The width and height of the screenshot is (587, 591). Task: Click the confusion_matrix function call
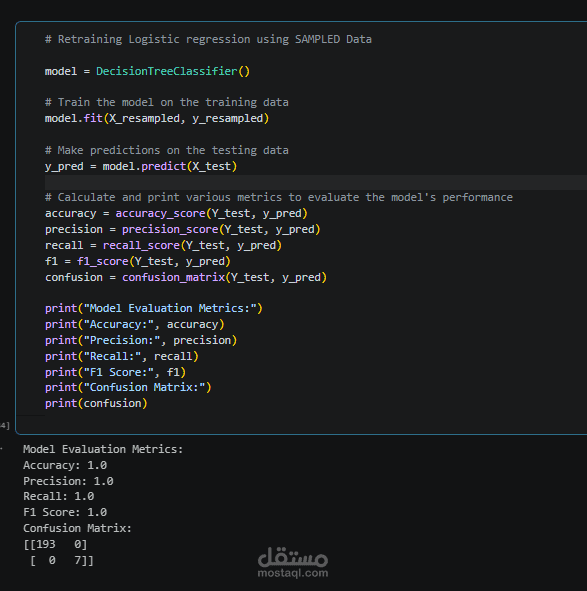pyautogui.click(x=224, y=277)
